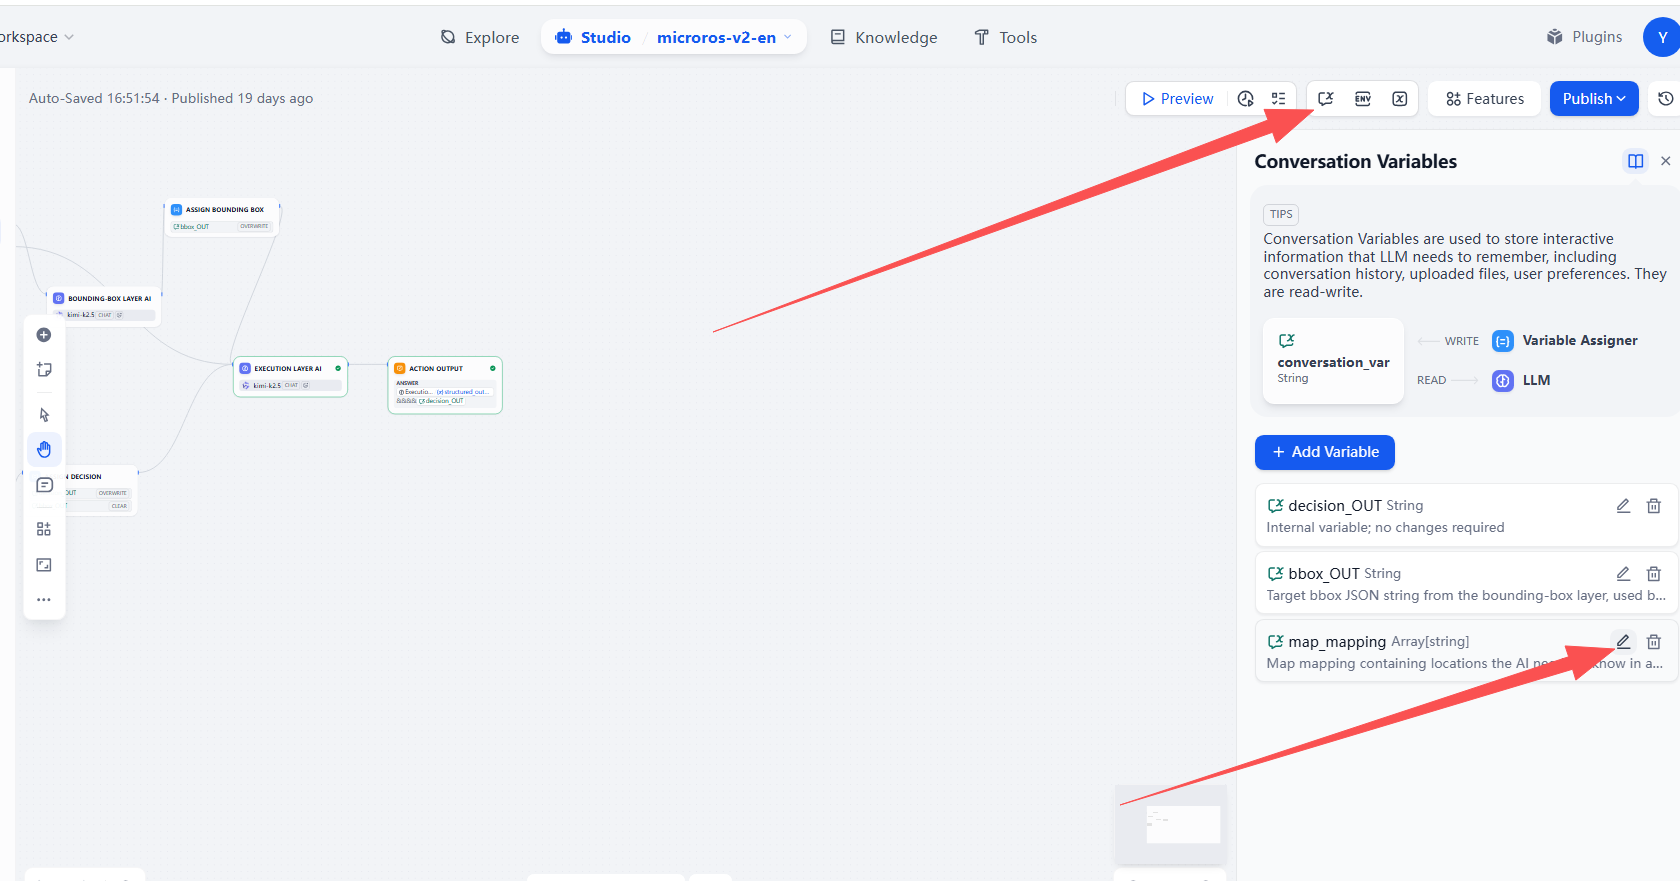This screenshot has height=881, width=1680.
Task: Open the Features button
Action: pos(1485,99)
